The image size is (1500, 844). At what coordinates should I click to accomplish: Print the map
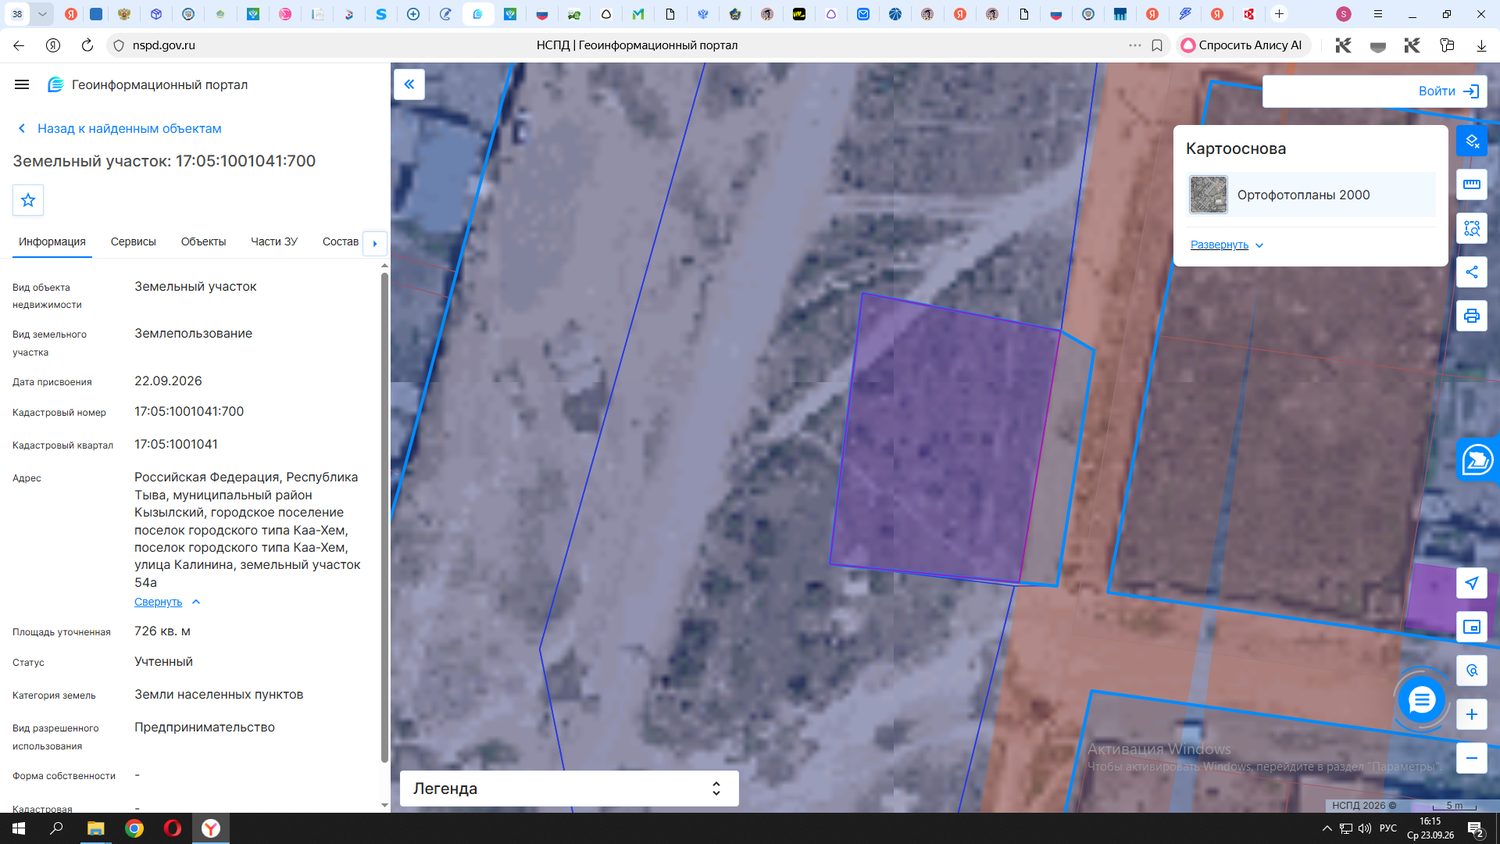[1472, 316]
